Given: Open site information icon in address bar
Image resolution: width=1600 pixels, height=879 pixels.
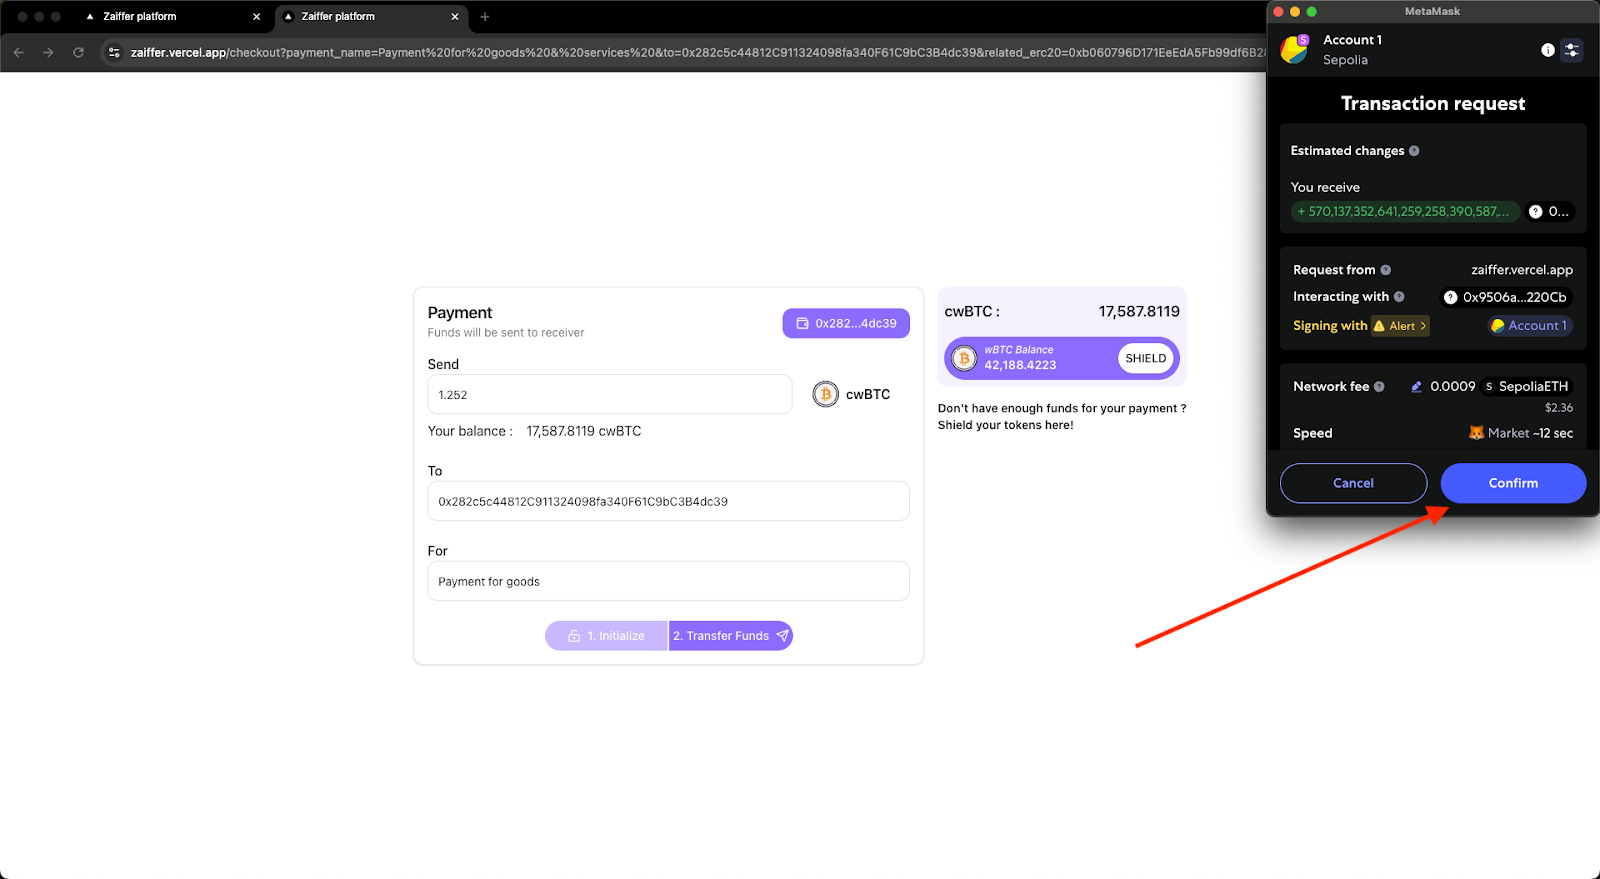Looking at the screenshot, I should (114, 52).
